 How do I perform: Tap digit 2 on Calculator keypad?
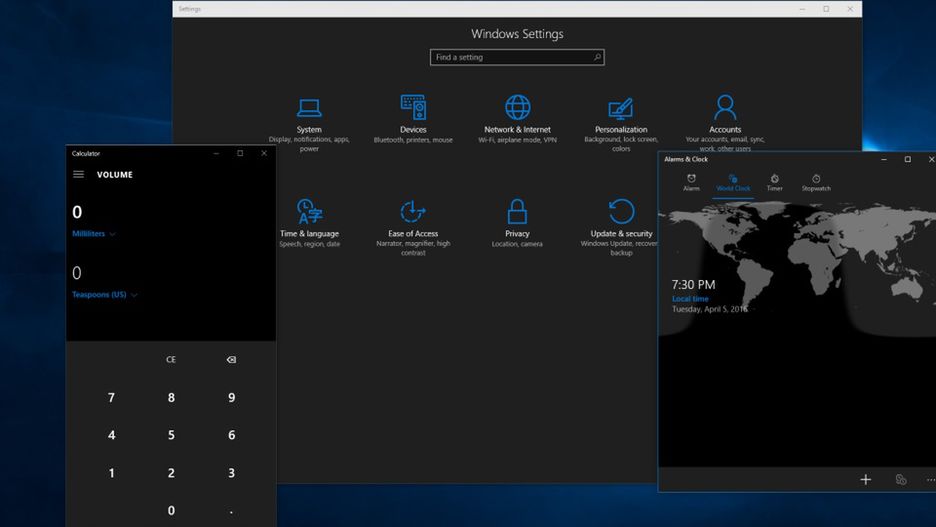[x=171, y=473]
